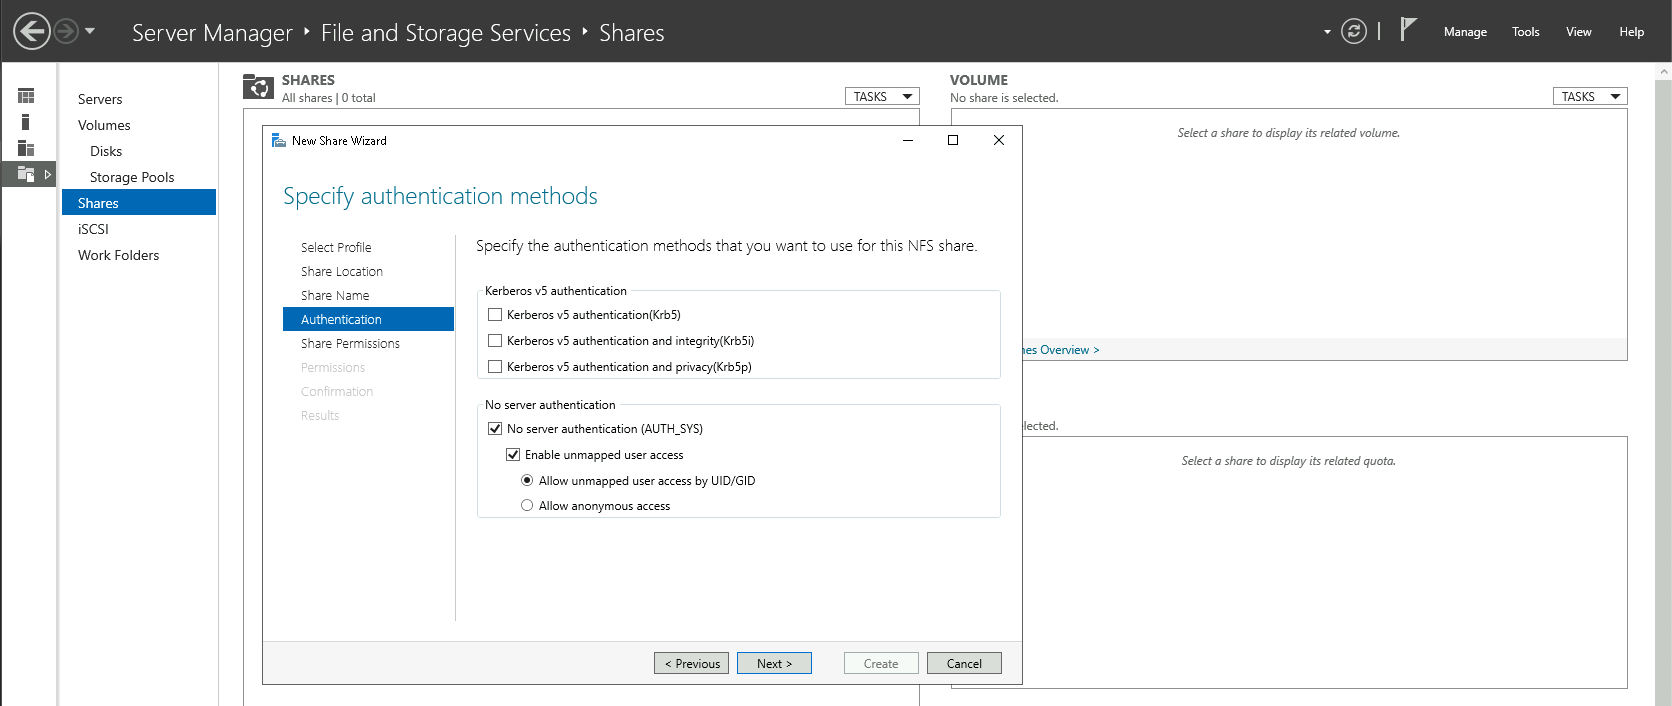Select All Servers icon in sidebar

click(26, 148)
